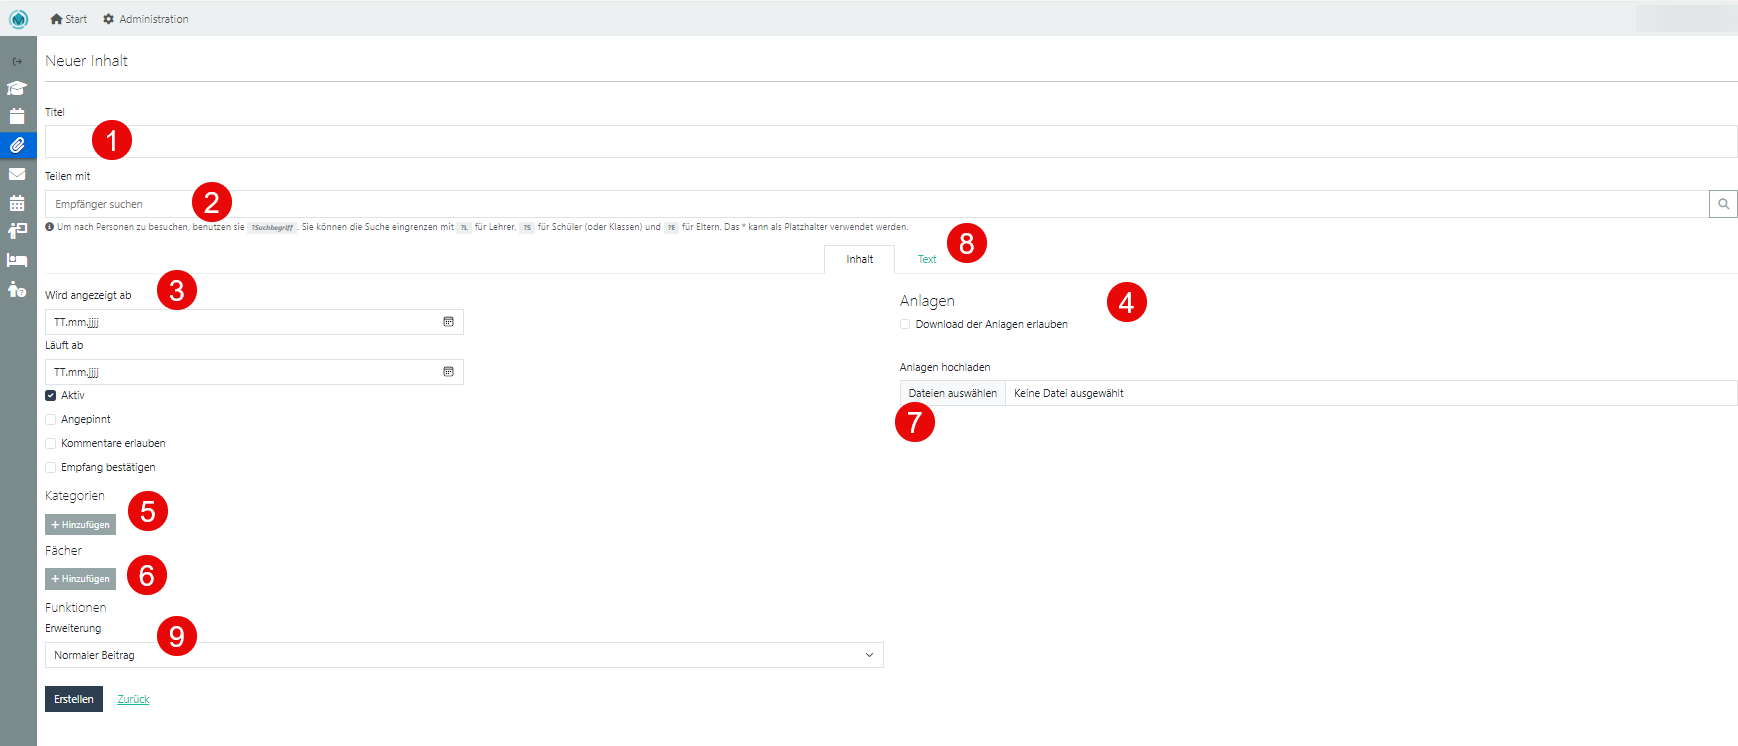Uncheck the Aktiv checkbox

50,395
